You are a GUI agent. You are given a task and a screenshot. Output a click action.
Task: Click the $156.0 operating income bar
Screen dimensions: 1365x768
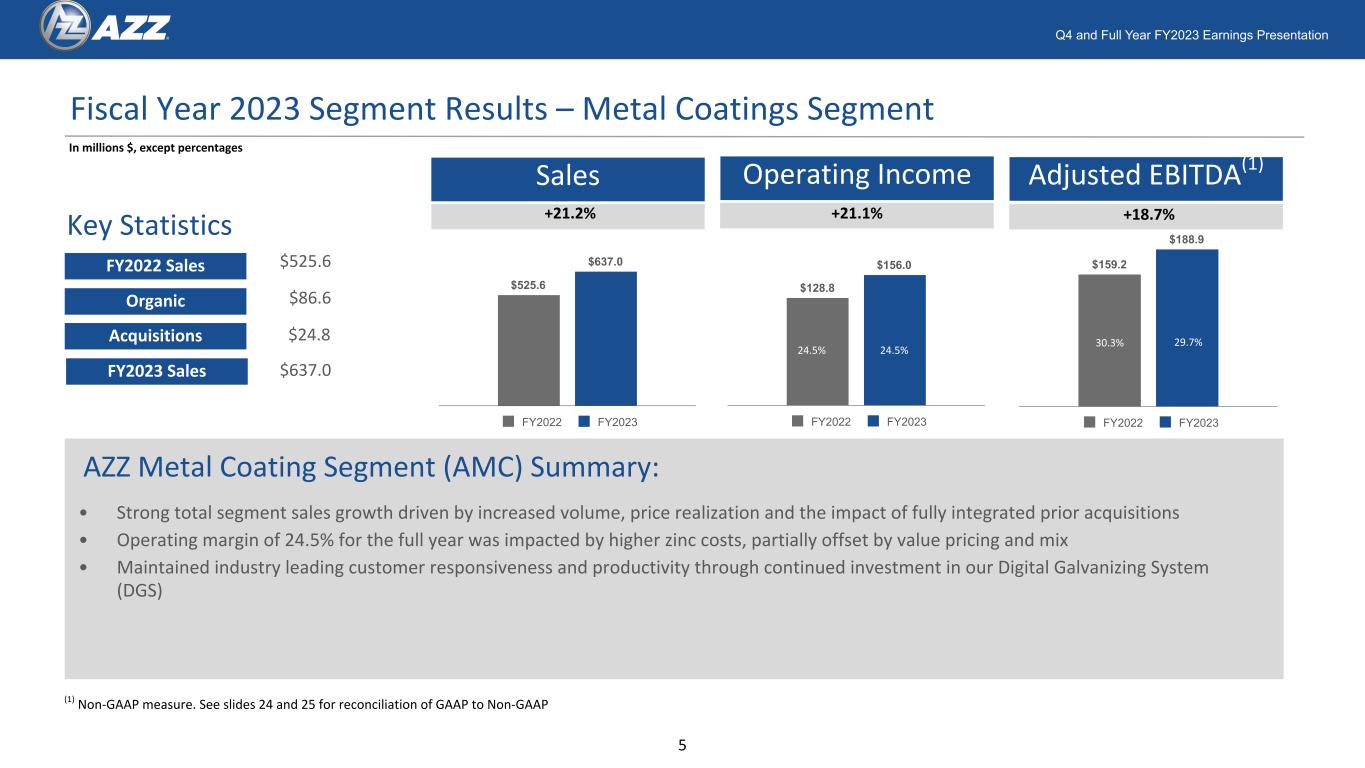[895, 340]
